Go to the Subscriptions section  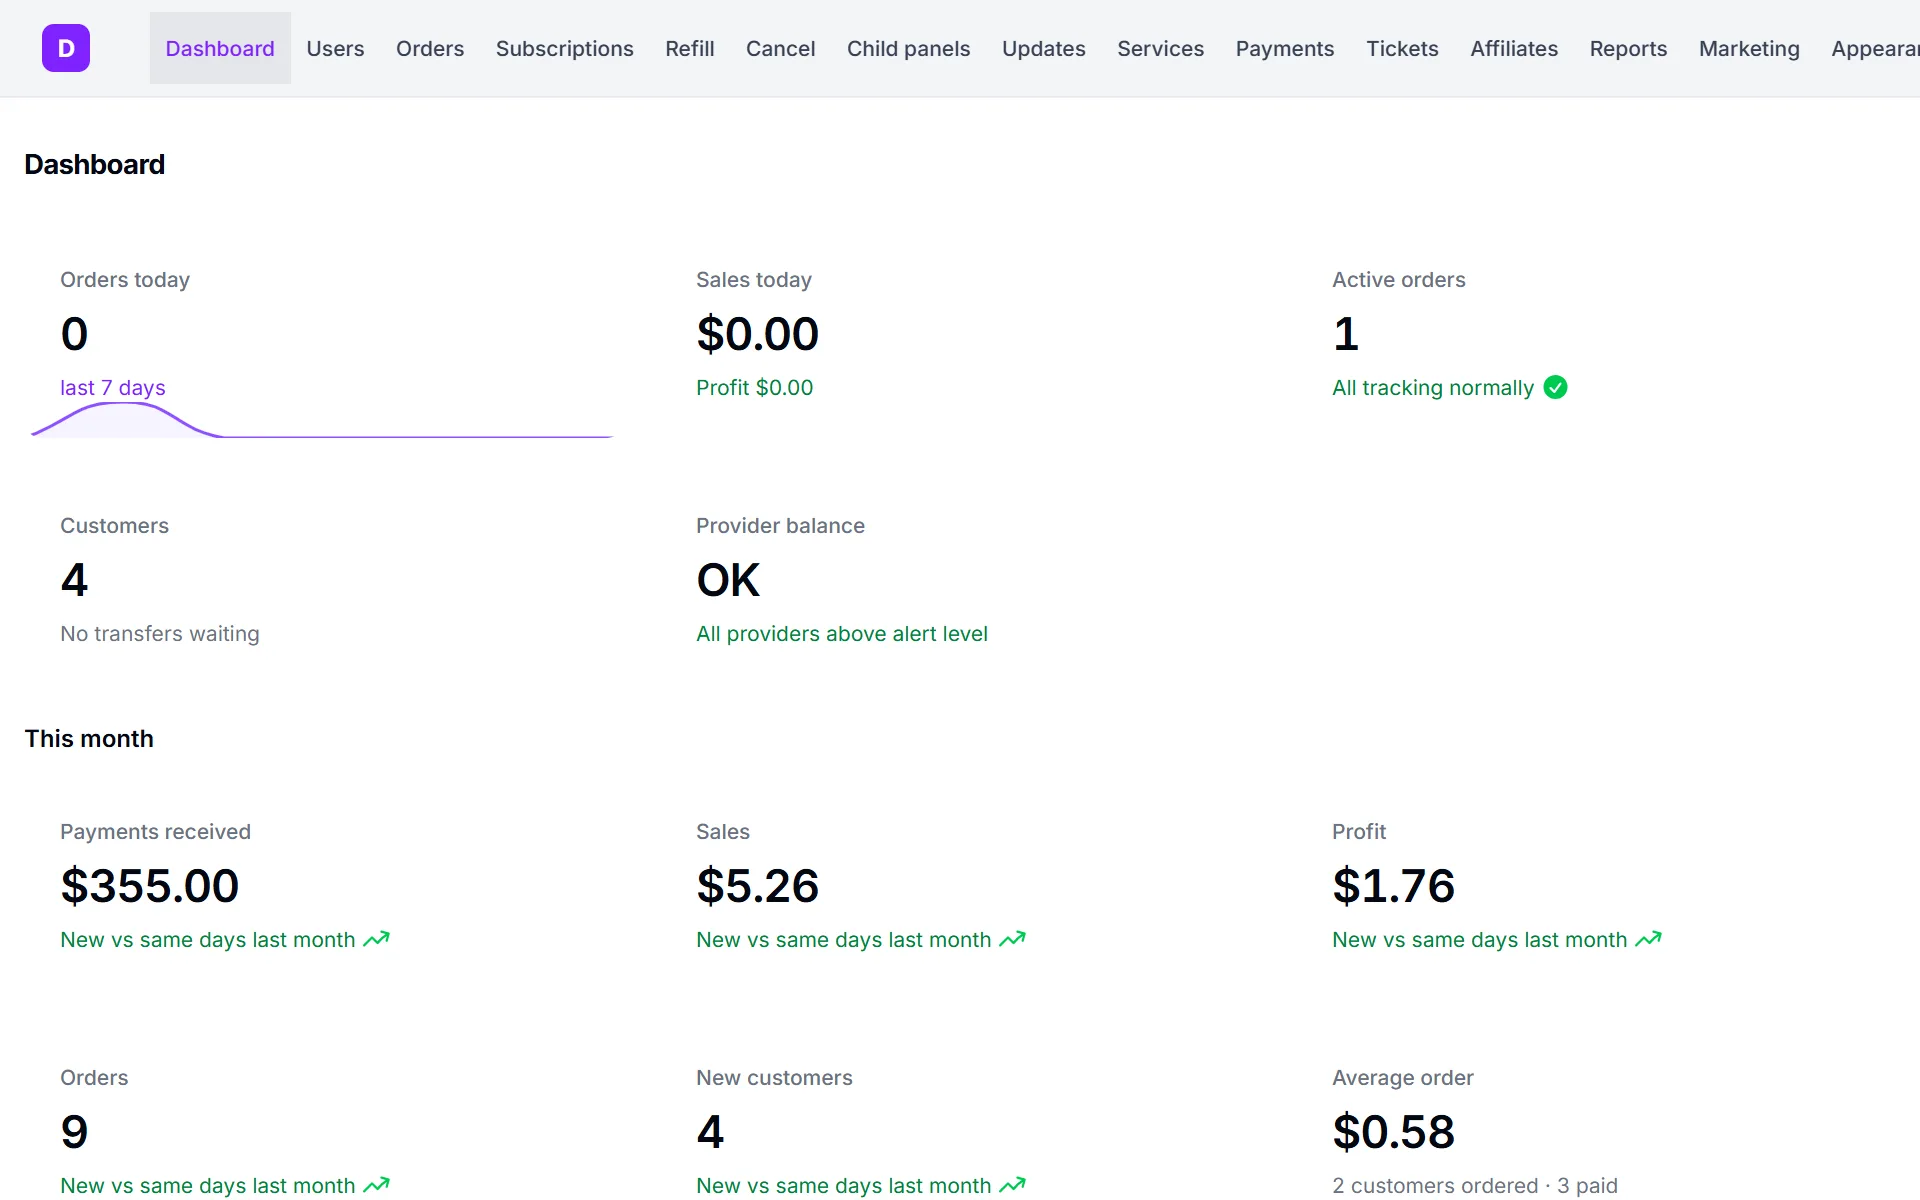point(565,48)
